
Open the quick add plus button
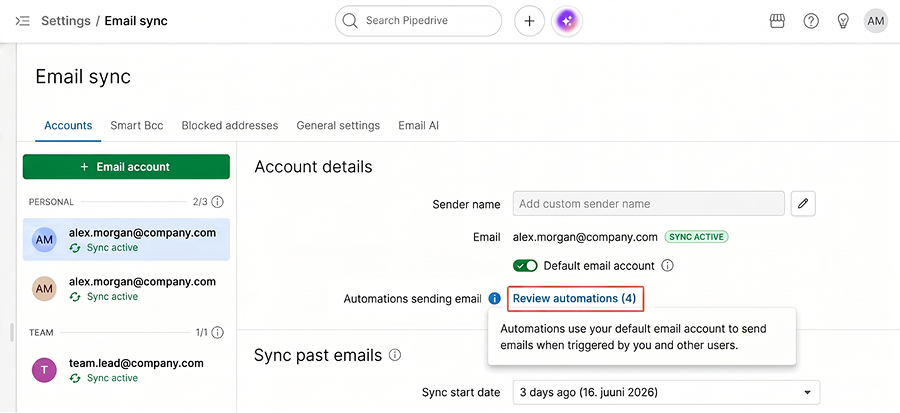click(529, 21)
